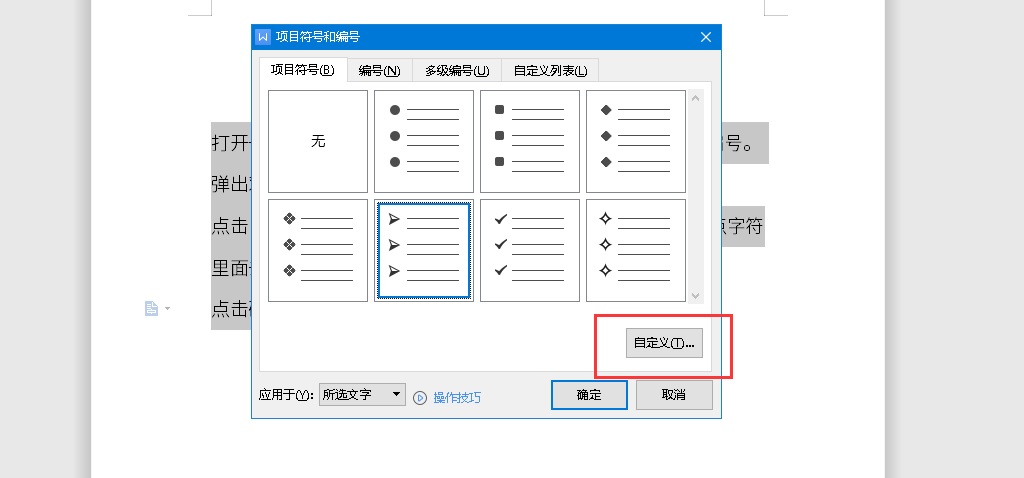Select the arrowhead bullet style
This screenshot has height=478, width=1024.
424,250
